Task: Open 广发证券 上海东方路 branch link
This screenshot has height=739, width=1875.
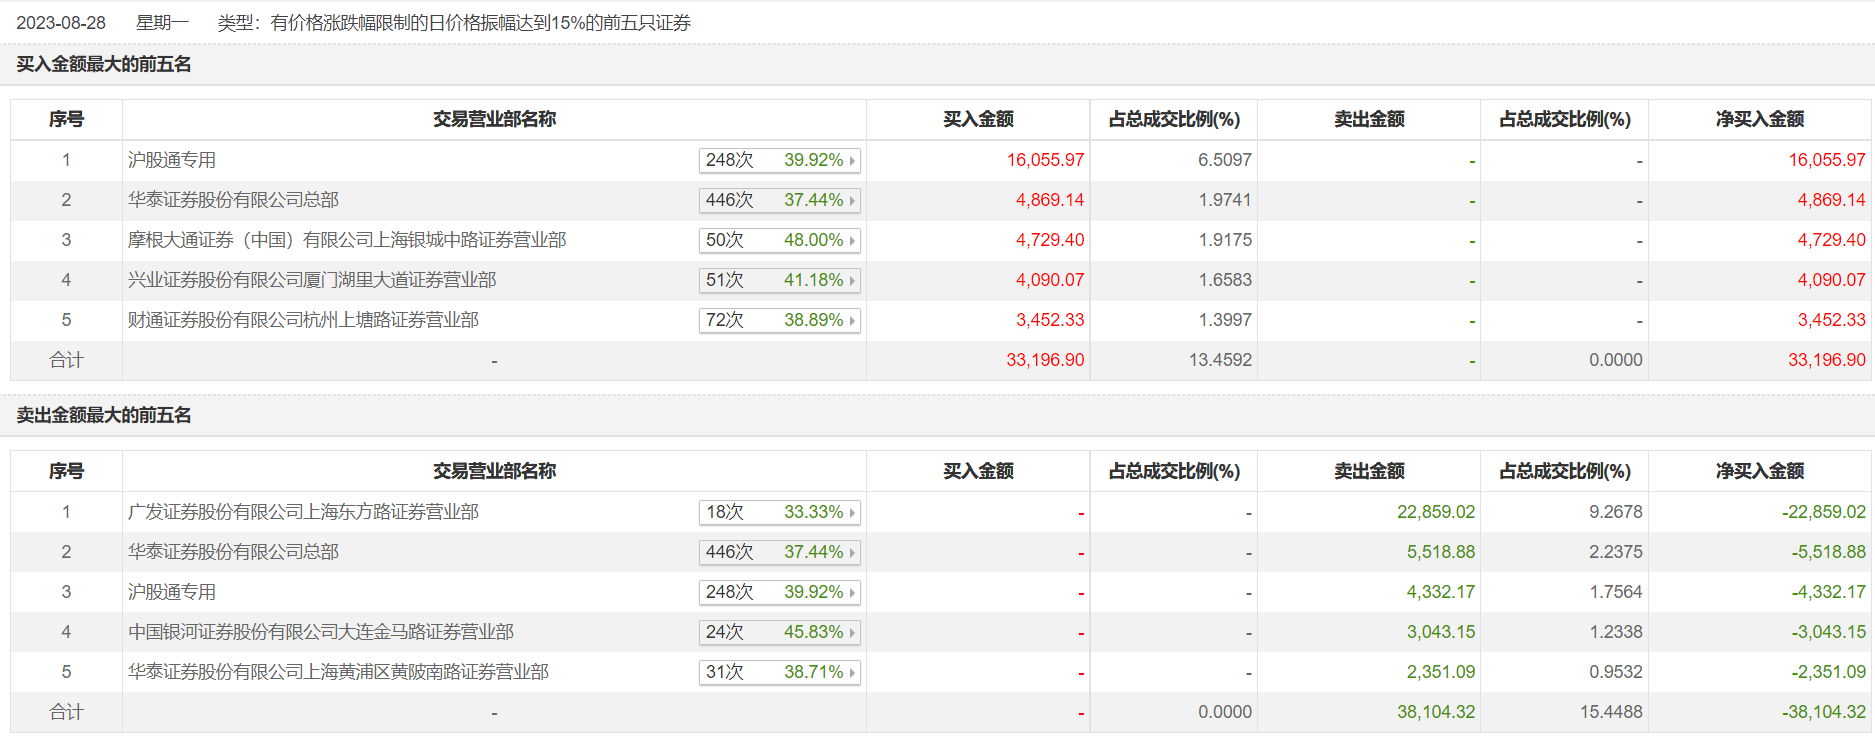Action: coord(303,512)
